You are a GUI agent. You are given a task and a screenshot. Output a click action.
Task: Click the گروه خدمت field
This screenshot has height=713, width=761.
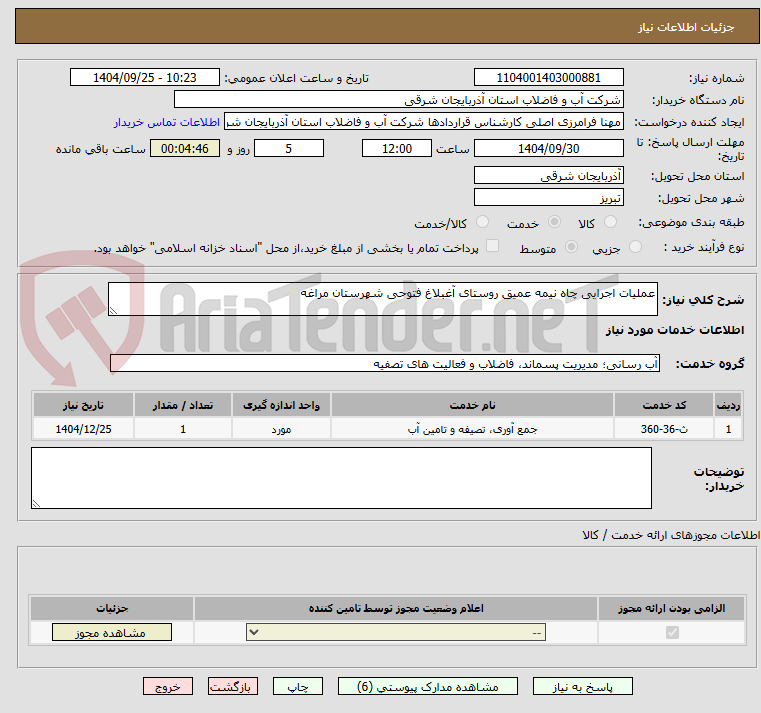pos(383,363)
